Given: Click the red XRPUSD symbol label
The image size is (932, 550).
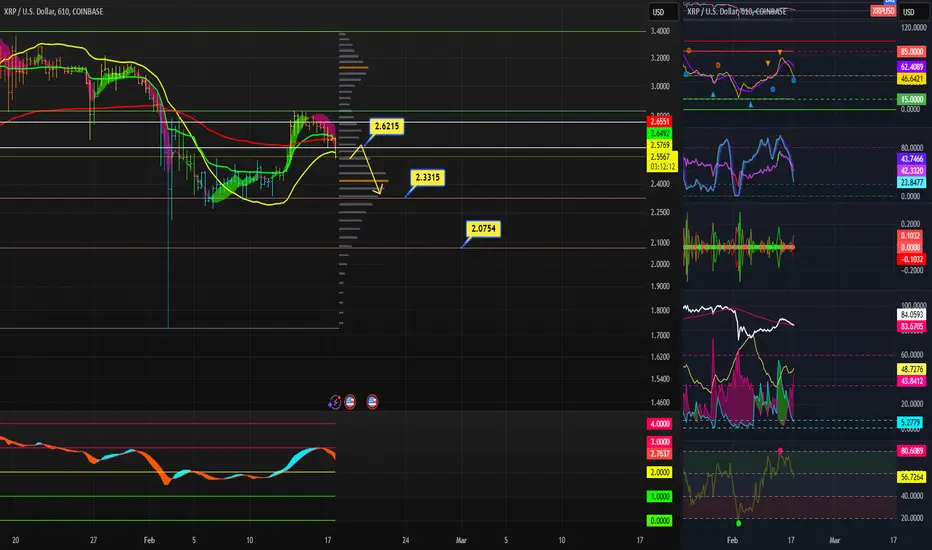Looking at the screenshot, I should (x=883, y=11).
